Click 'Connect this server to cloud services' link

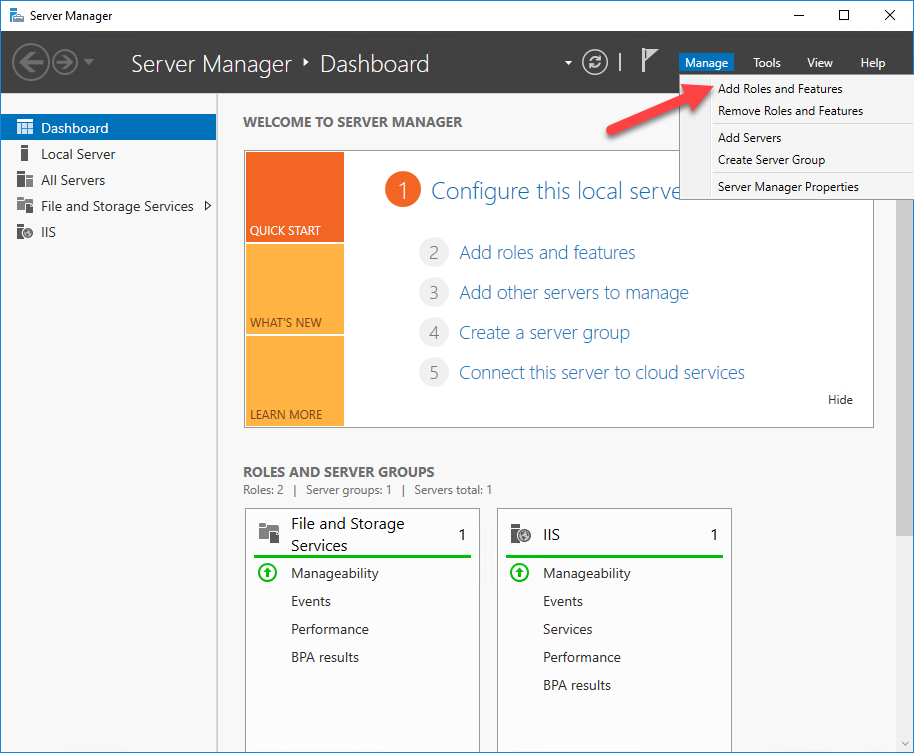[x=601, y=373]
